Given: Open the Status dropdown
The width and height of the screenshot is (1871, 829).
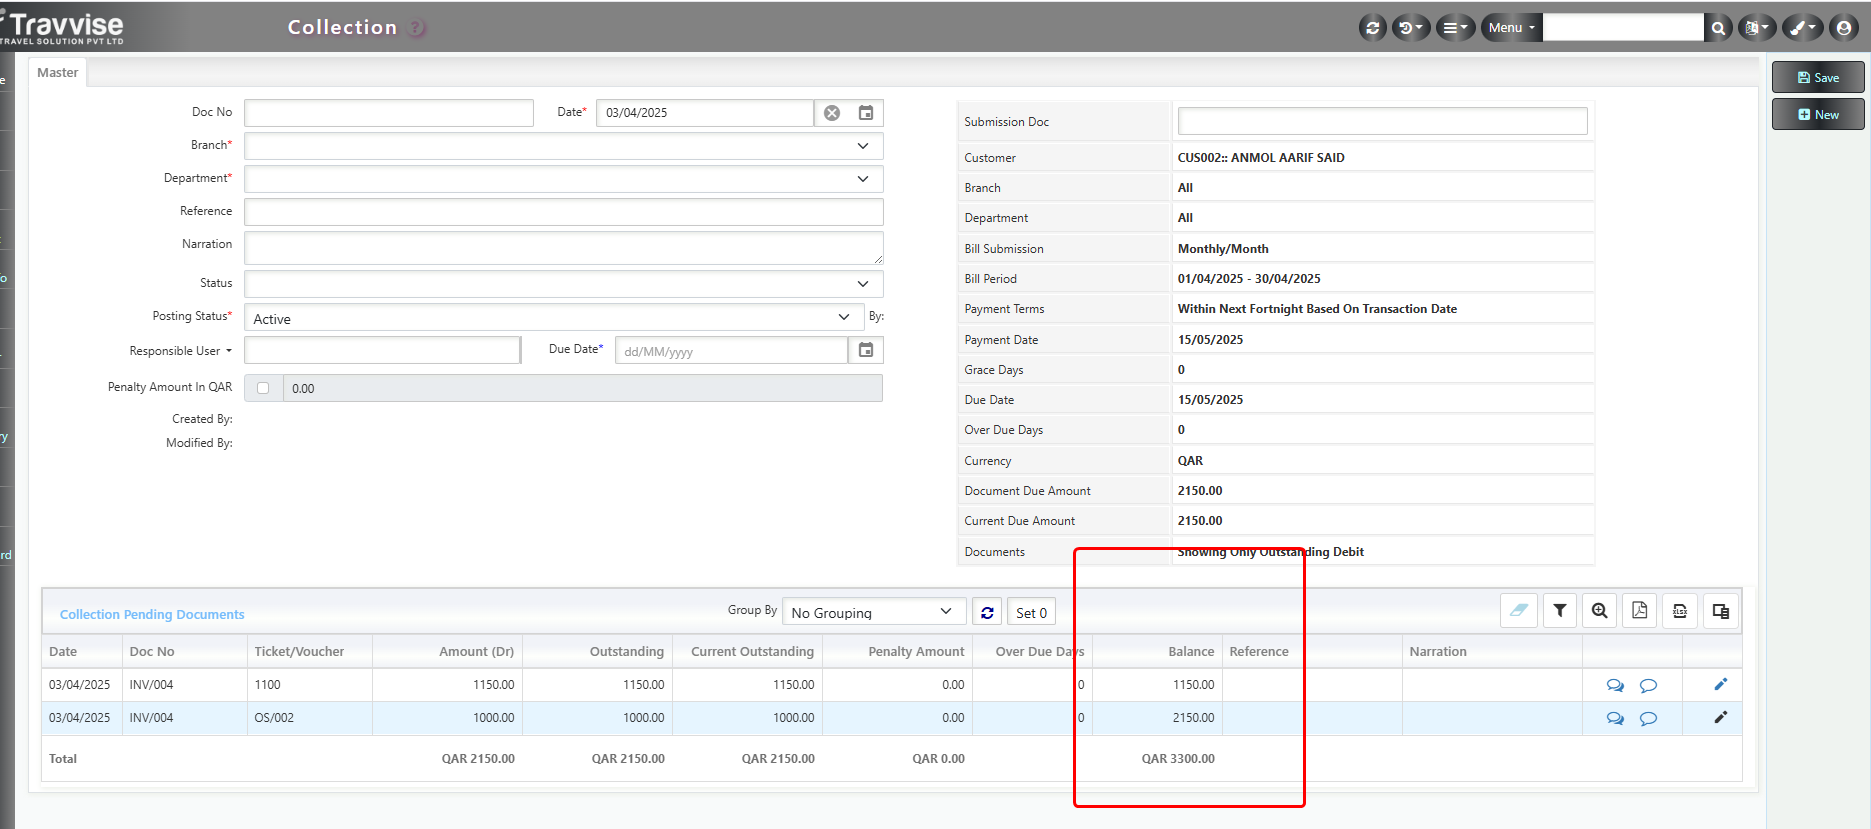Looking at the screenshot, I should 564,284.
